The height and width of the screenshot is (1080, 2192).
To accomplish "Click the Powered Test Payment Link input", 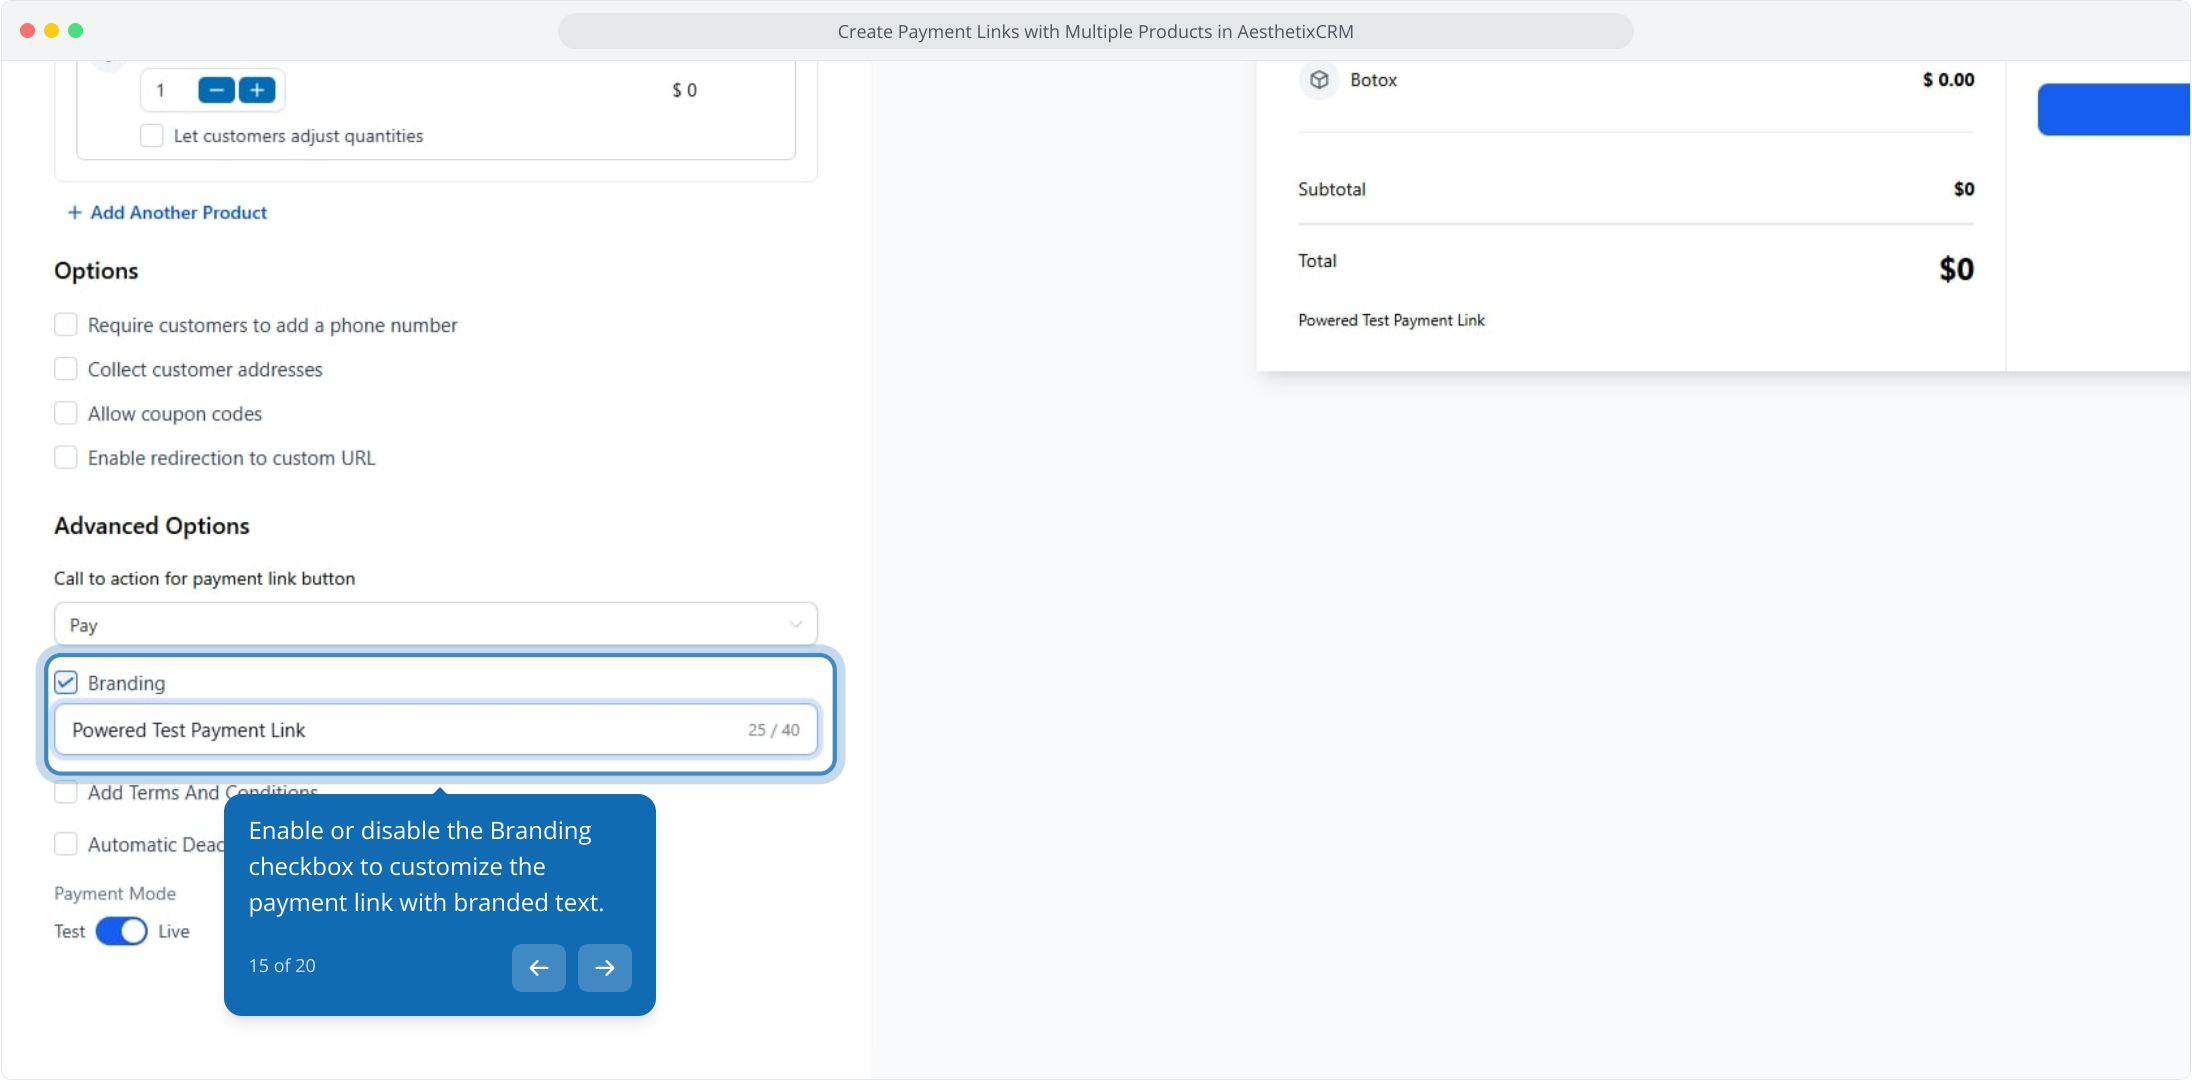I will (400, 730).
